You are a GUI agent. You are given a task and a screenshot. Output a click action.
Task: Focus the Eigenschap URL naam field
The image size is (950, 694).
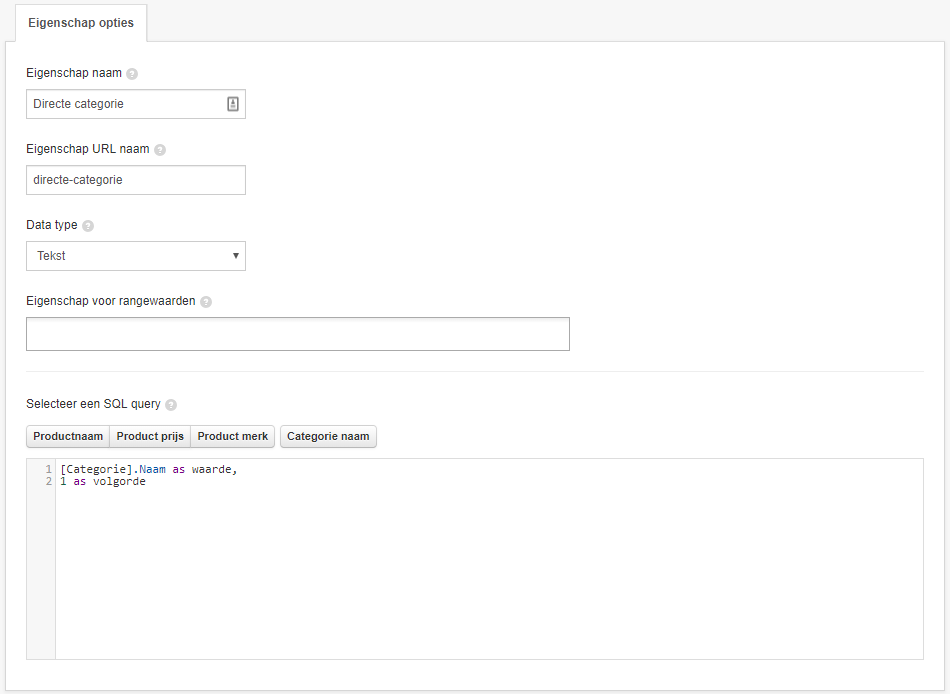click(136, 180)
